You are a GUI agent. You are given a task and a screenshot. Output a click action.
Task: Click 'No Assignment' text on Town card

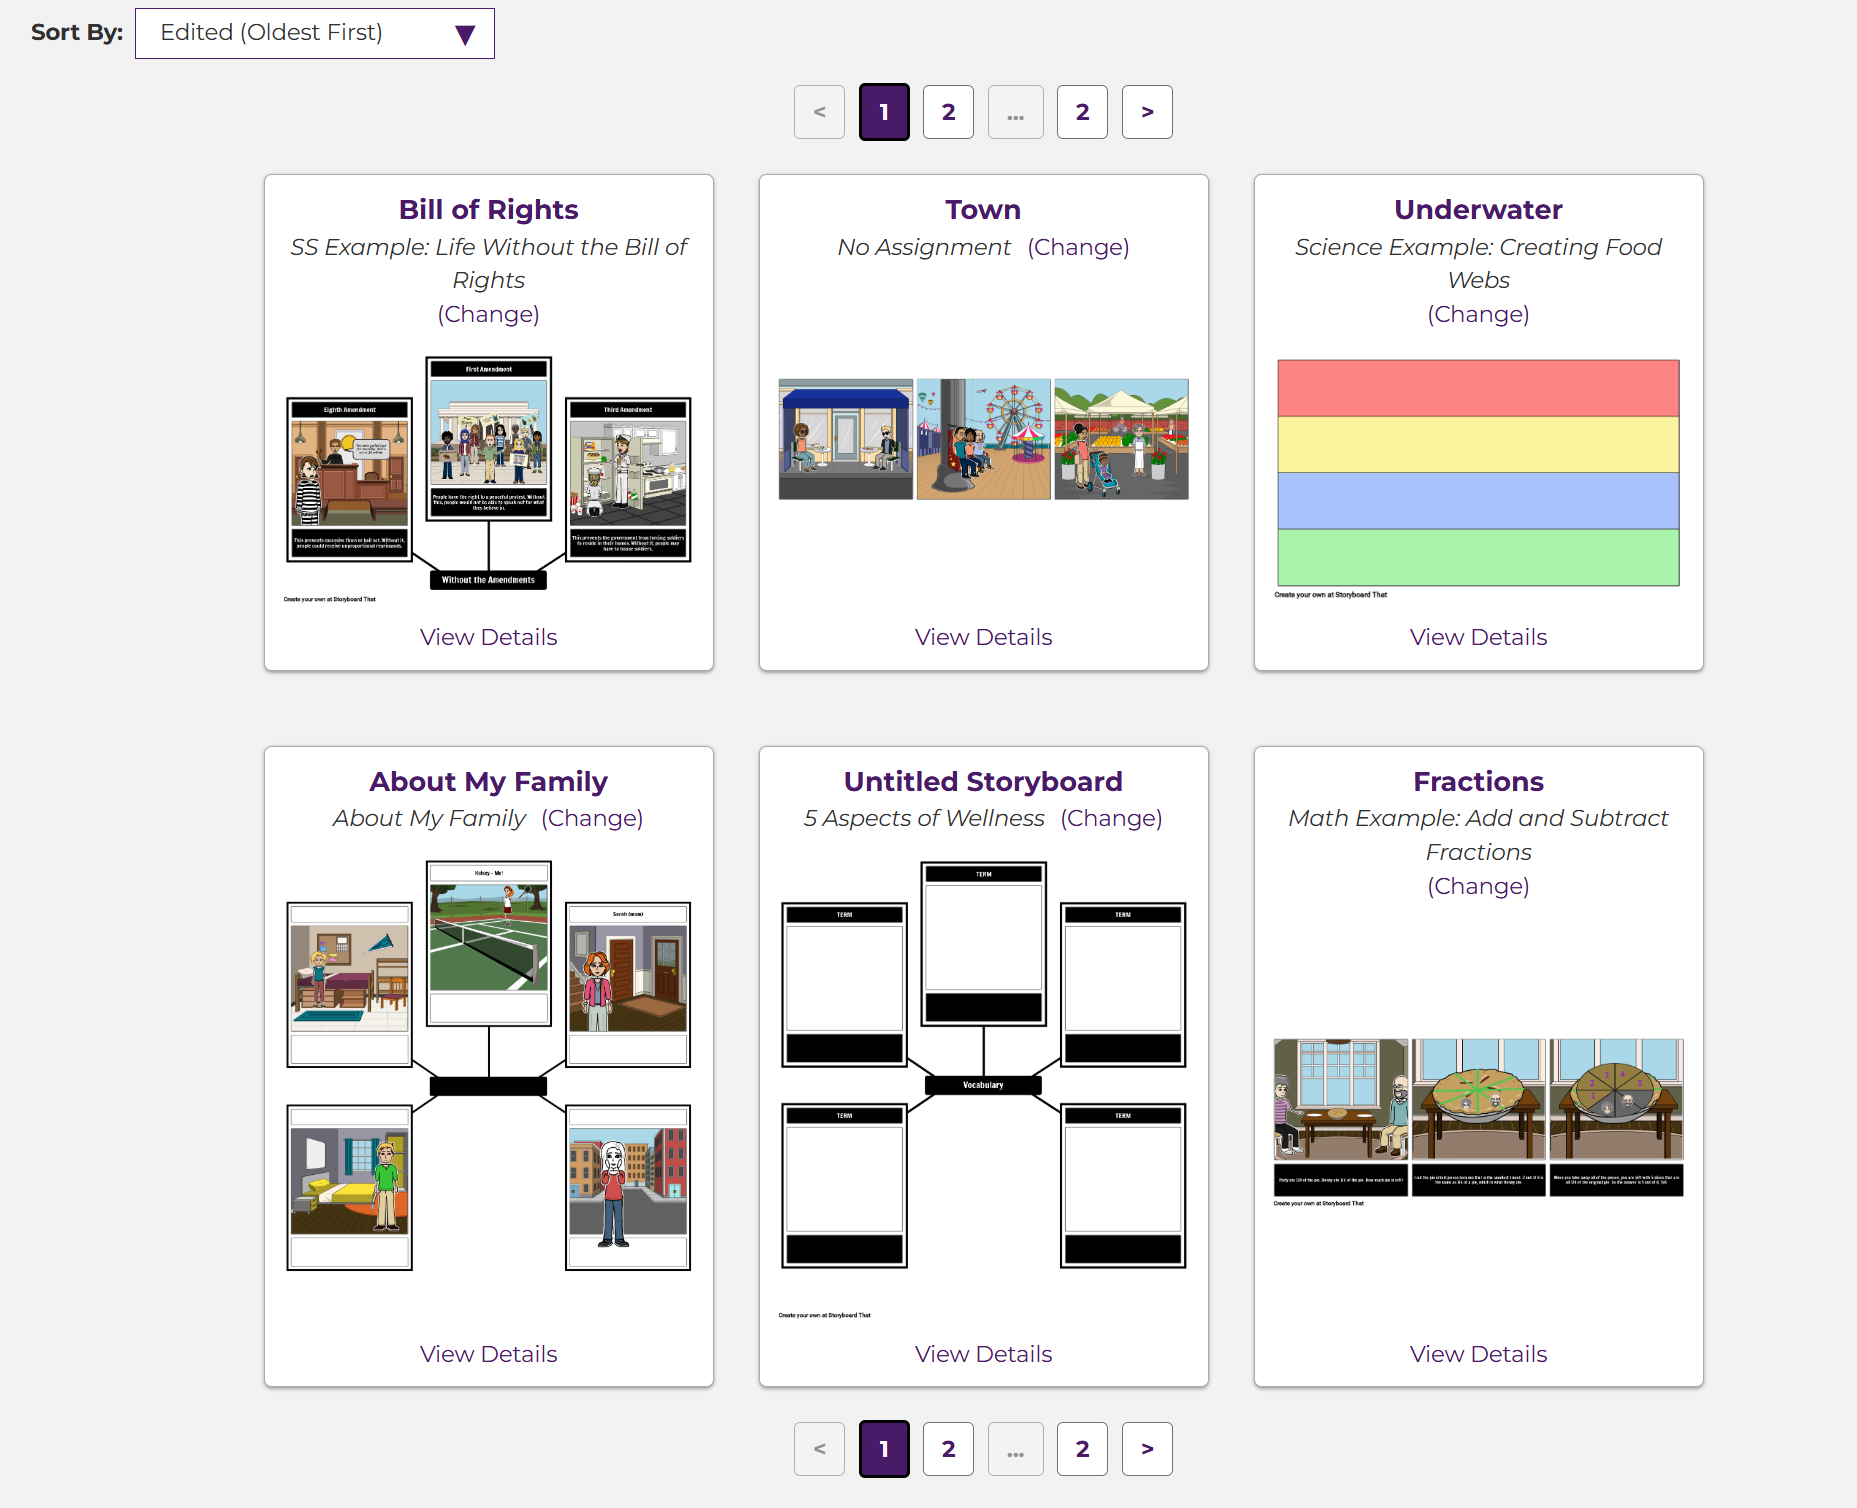coord(924,247)
